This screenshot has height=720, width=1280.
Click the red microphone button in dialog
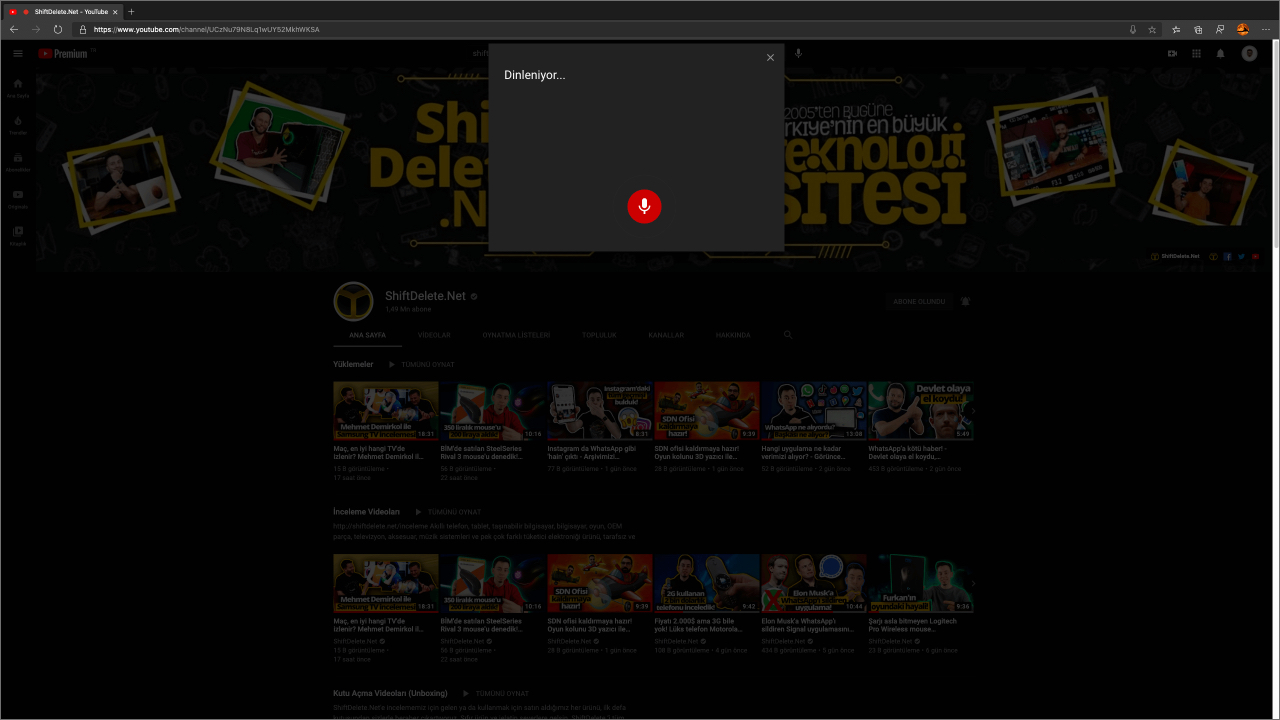pos(644,205)
